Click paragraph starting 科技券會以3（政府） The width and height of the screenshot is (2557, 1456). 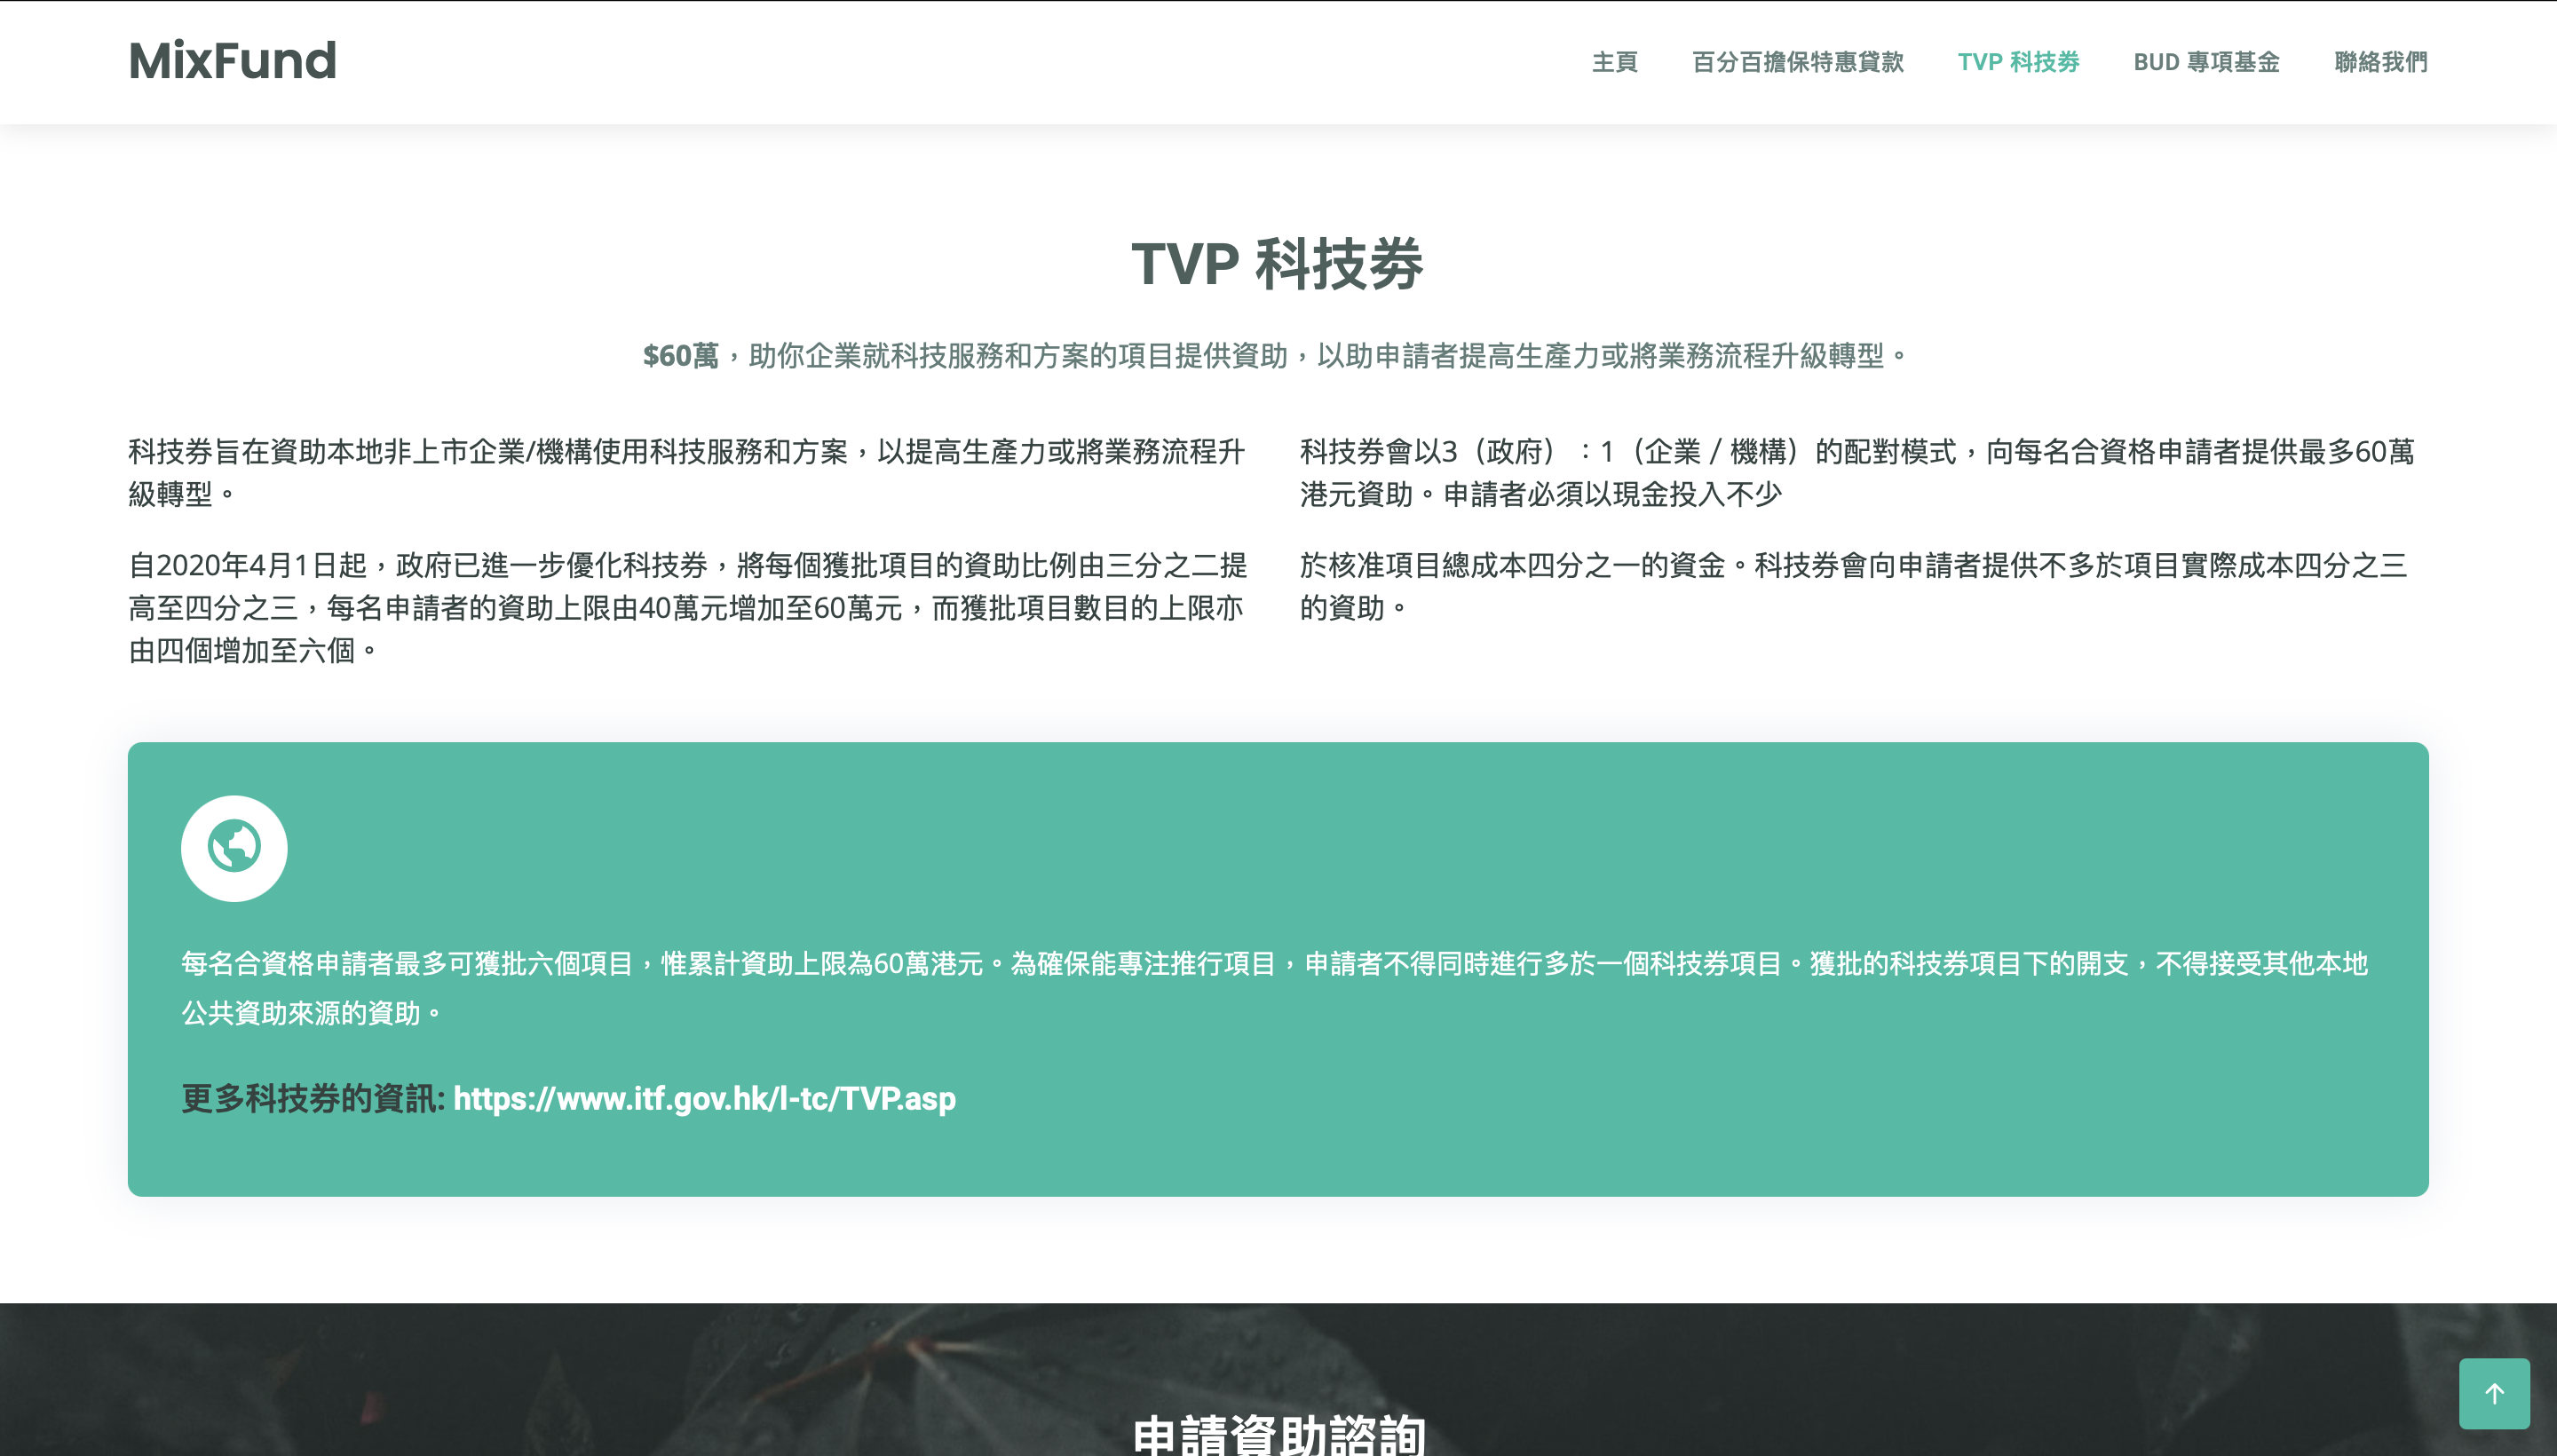coord(1858,472)
